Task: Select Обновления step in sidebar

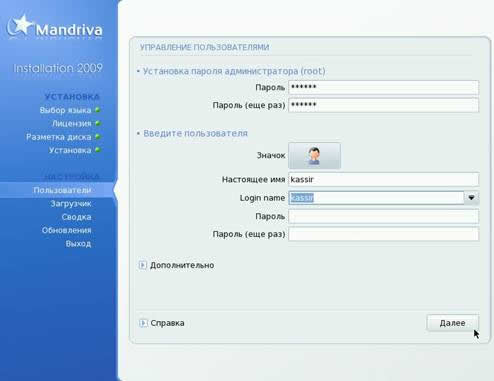Action: point(66,230)
